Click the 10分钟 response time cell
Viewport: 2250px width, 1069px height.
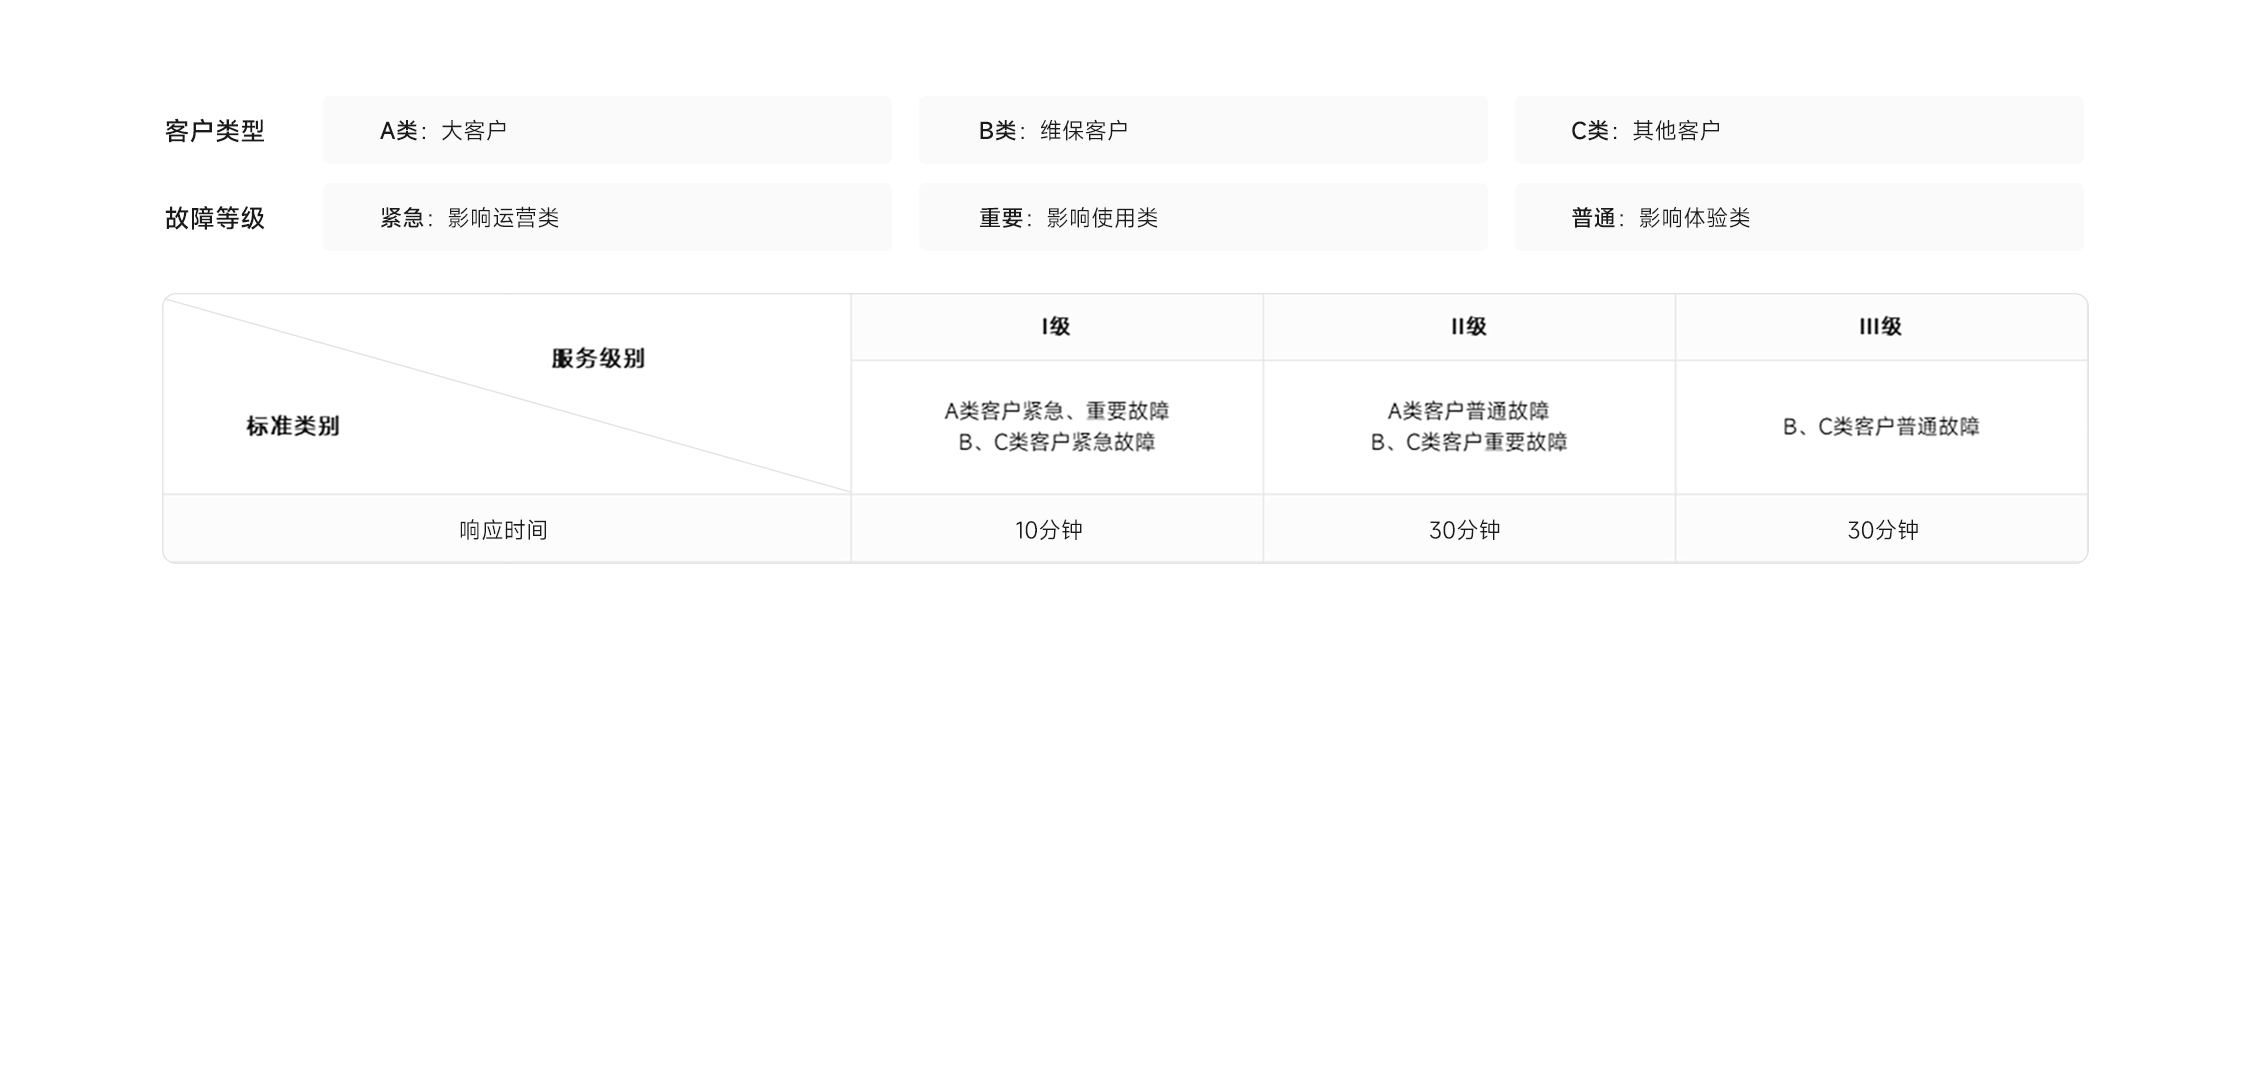click(1049, 530)
